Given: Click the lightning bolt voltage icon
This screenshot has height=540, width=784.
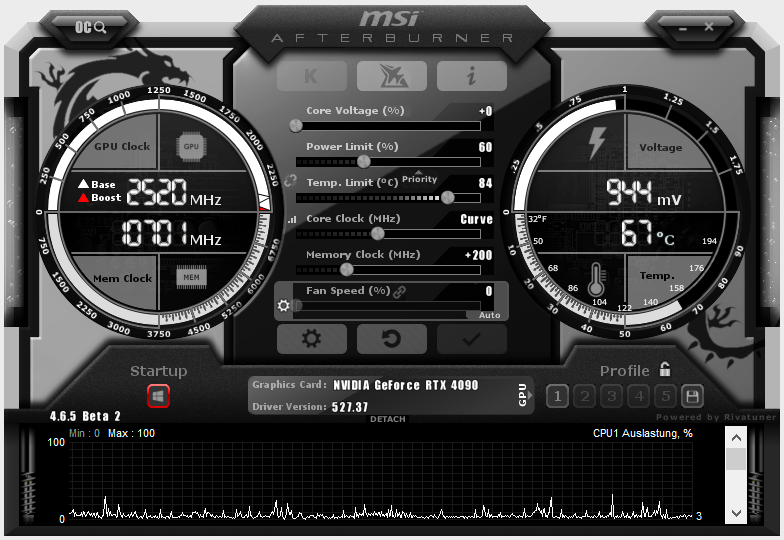Looking at the screenshot, I should pyautogui.click(x=597, y=143).
